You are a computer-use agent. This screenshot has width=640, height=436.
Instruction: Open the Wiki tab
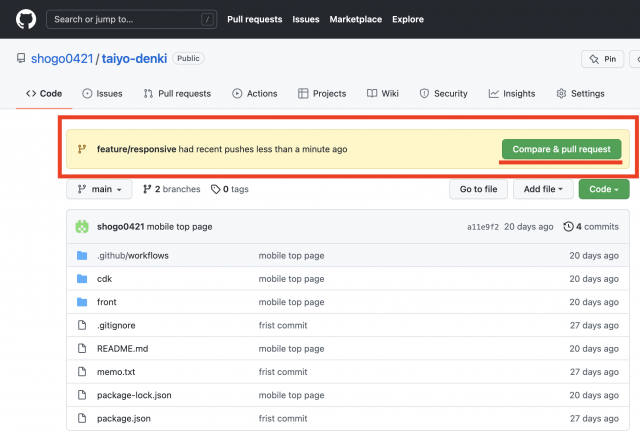(382, 93)
